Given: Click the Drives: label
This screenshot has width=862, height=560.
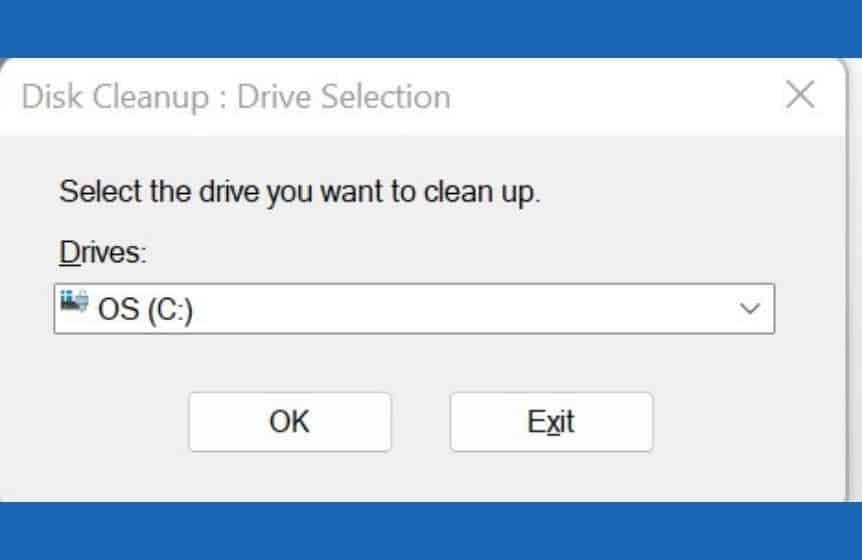Looking at the screenshot, I should pos(103,253).
